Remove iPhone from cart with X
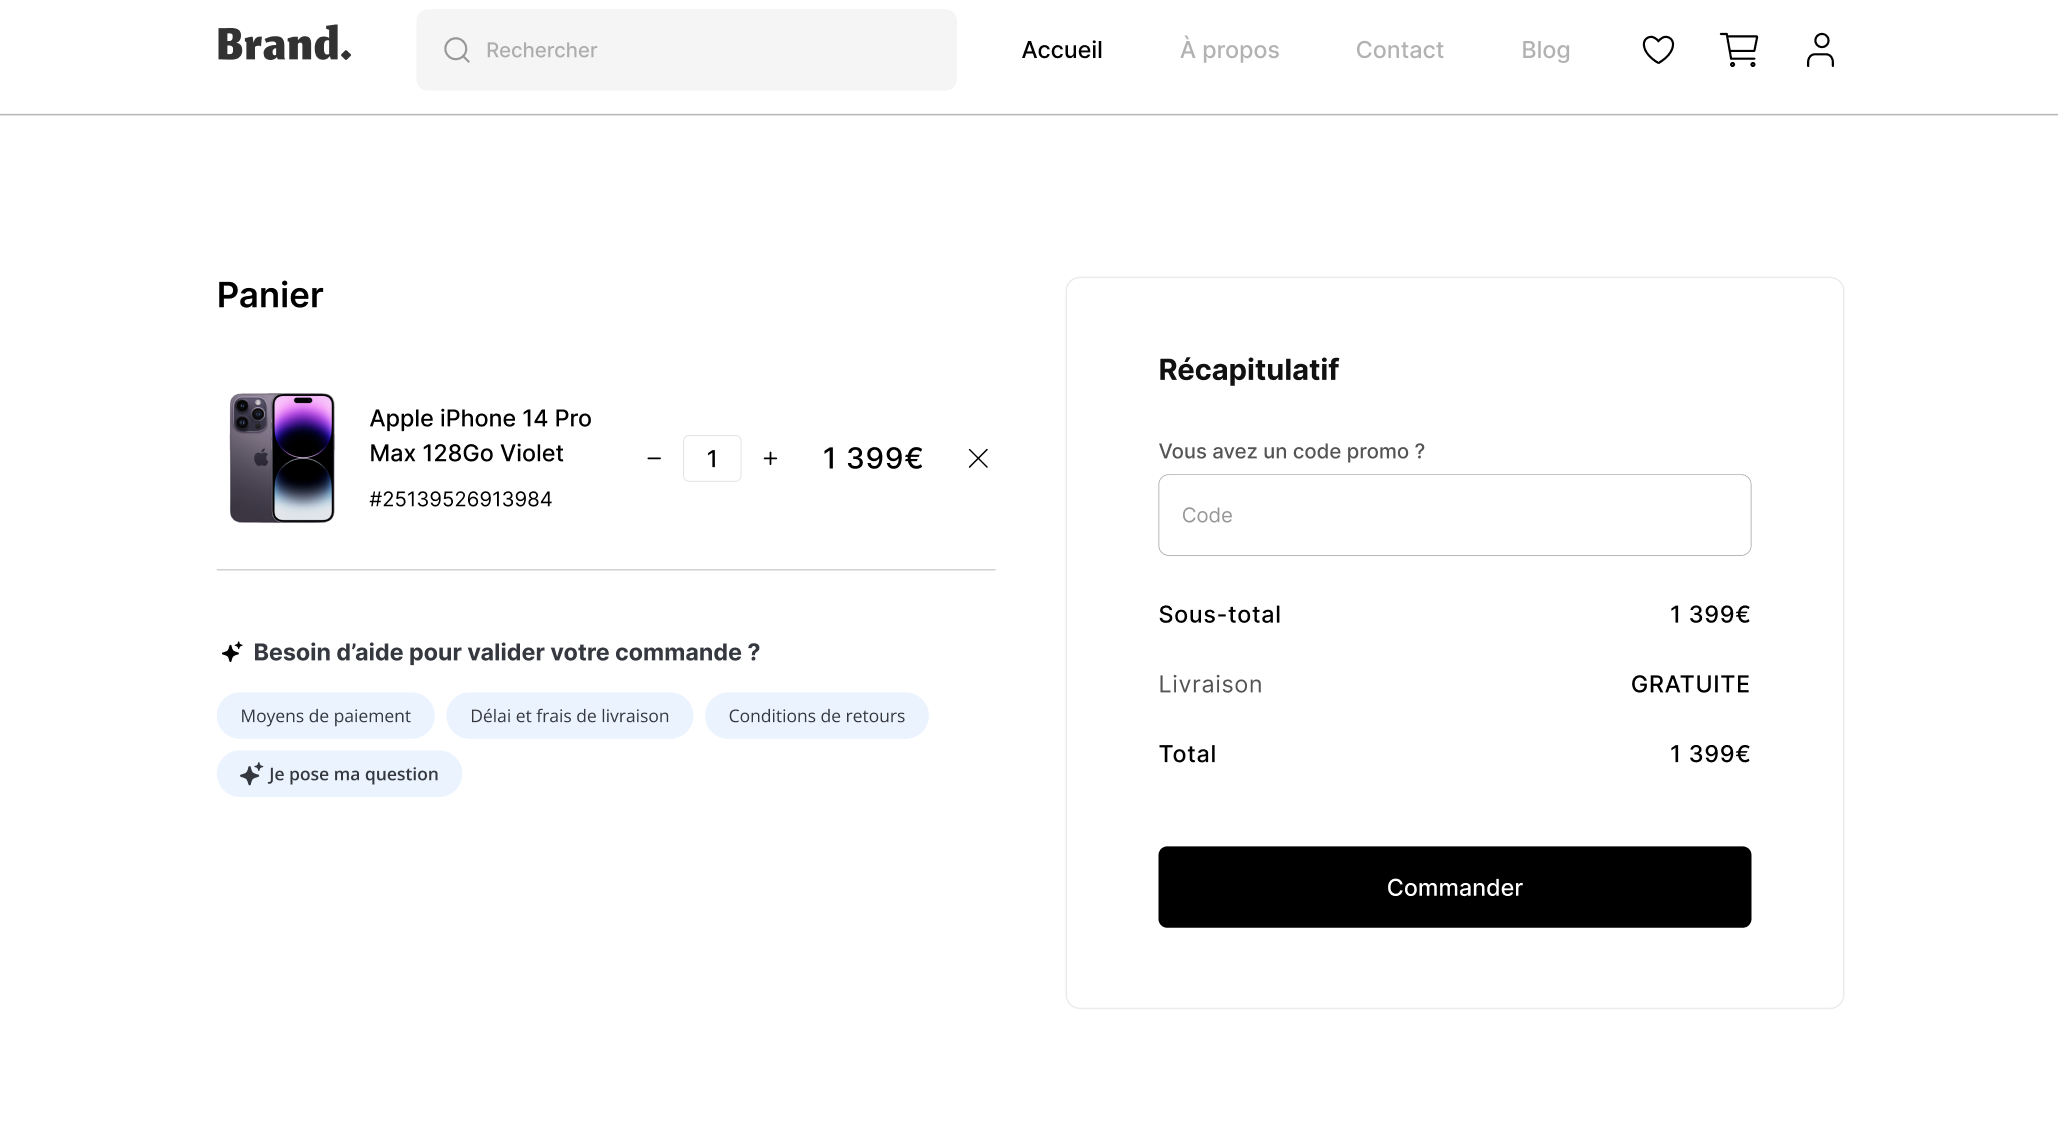This screenshot has width=2058, height=1138. click(x=978, y=458)
